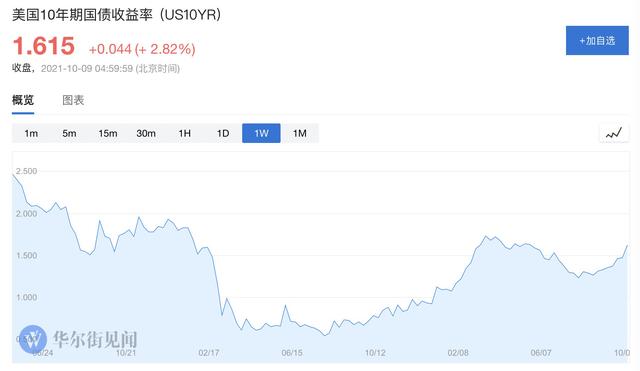640x371 pixels.
Task: Click the 02/08 date axis label
Action: (x=458, y=353)
